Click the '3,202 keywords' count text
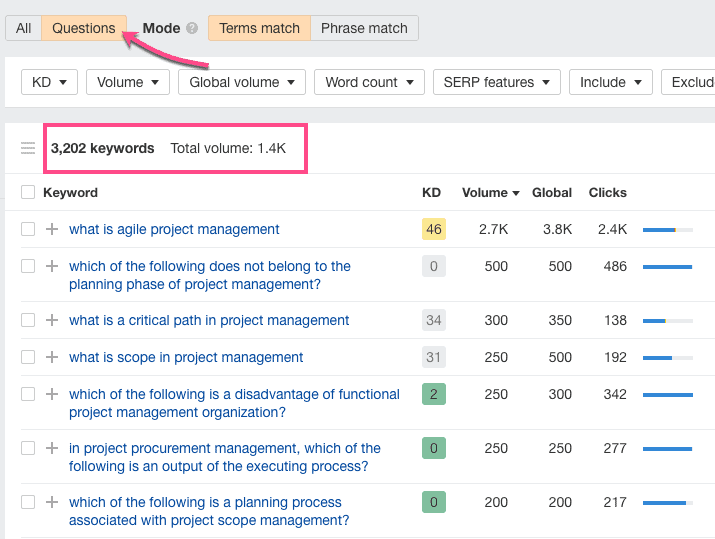This screenshot has height=539, width=715. [103, 148]
